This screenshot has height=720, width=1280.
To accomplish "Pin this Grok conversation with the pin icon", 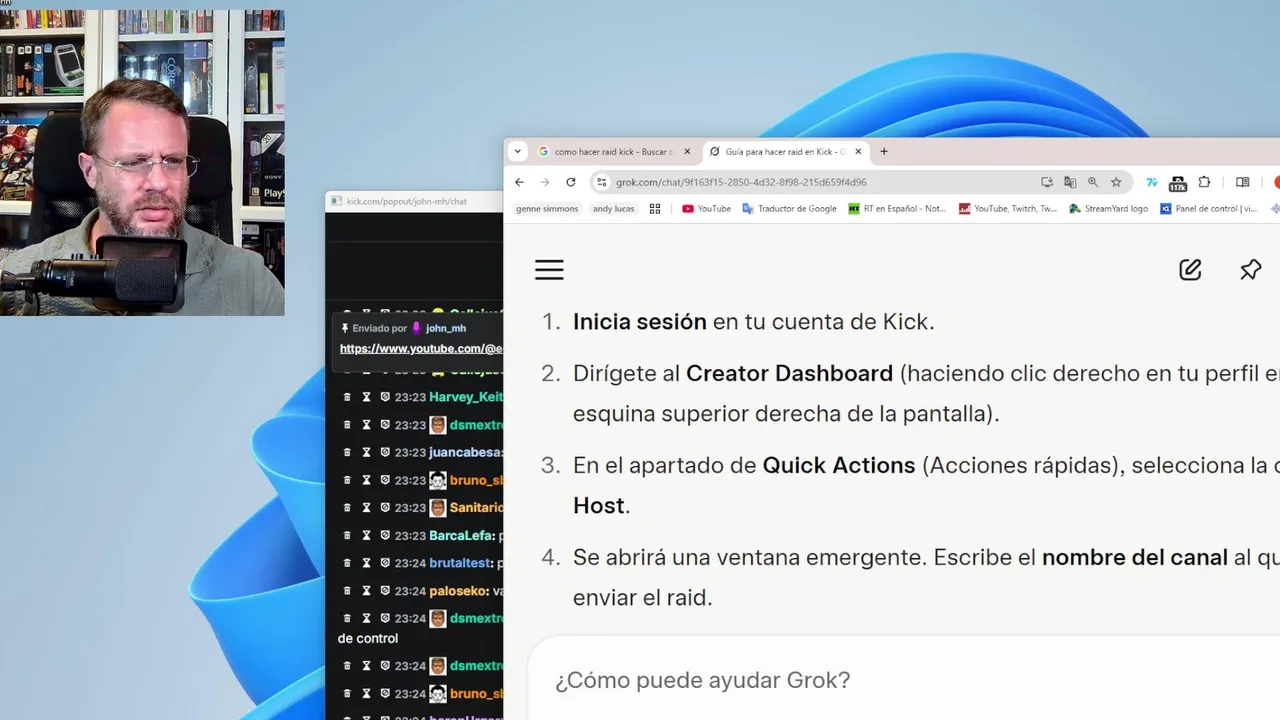I will pos(1250,269).
